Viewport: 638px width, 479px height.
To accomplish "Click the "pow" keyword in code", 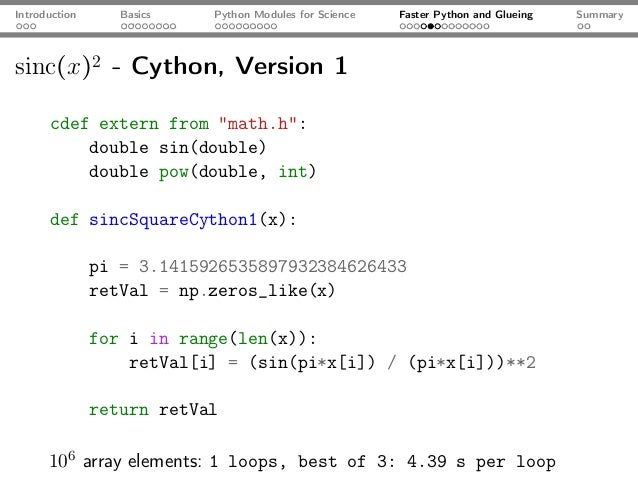I will tap(174, 173).
